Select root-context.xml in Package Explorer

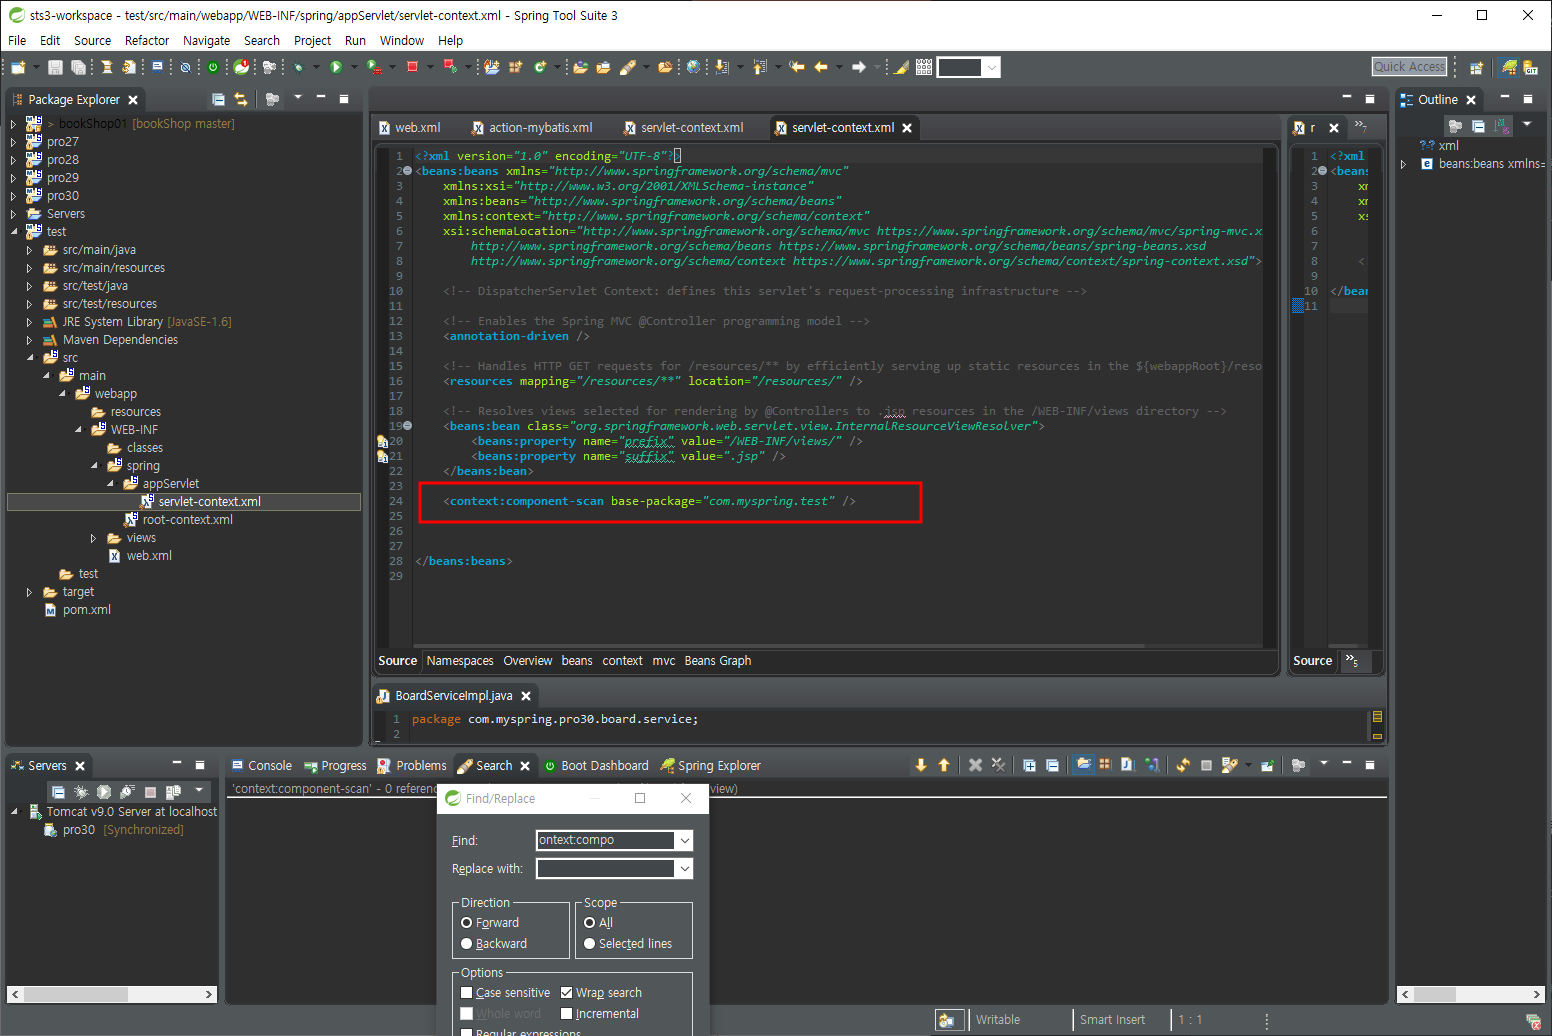[x=187, y=520]
